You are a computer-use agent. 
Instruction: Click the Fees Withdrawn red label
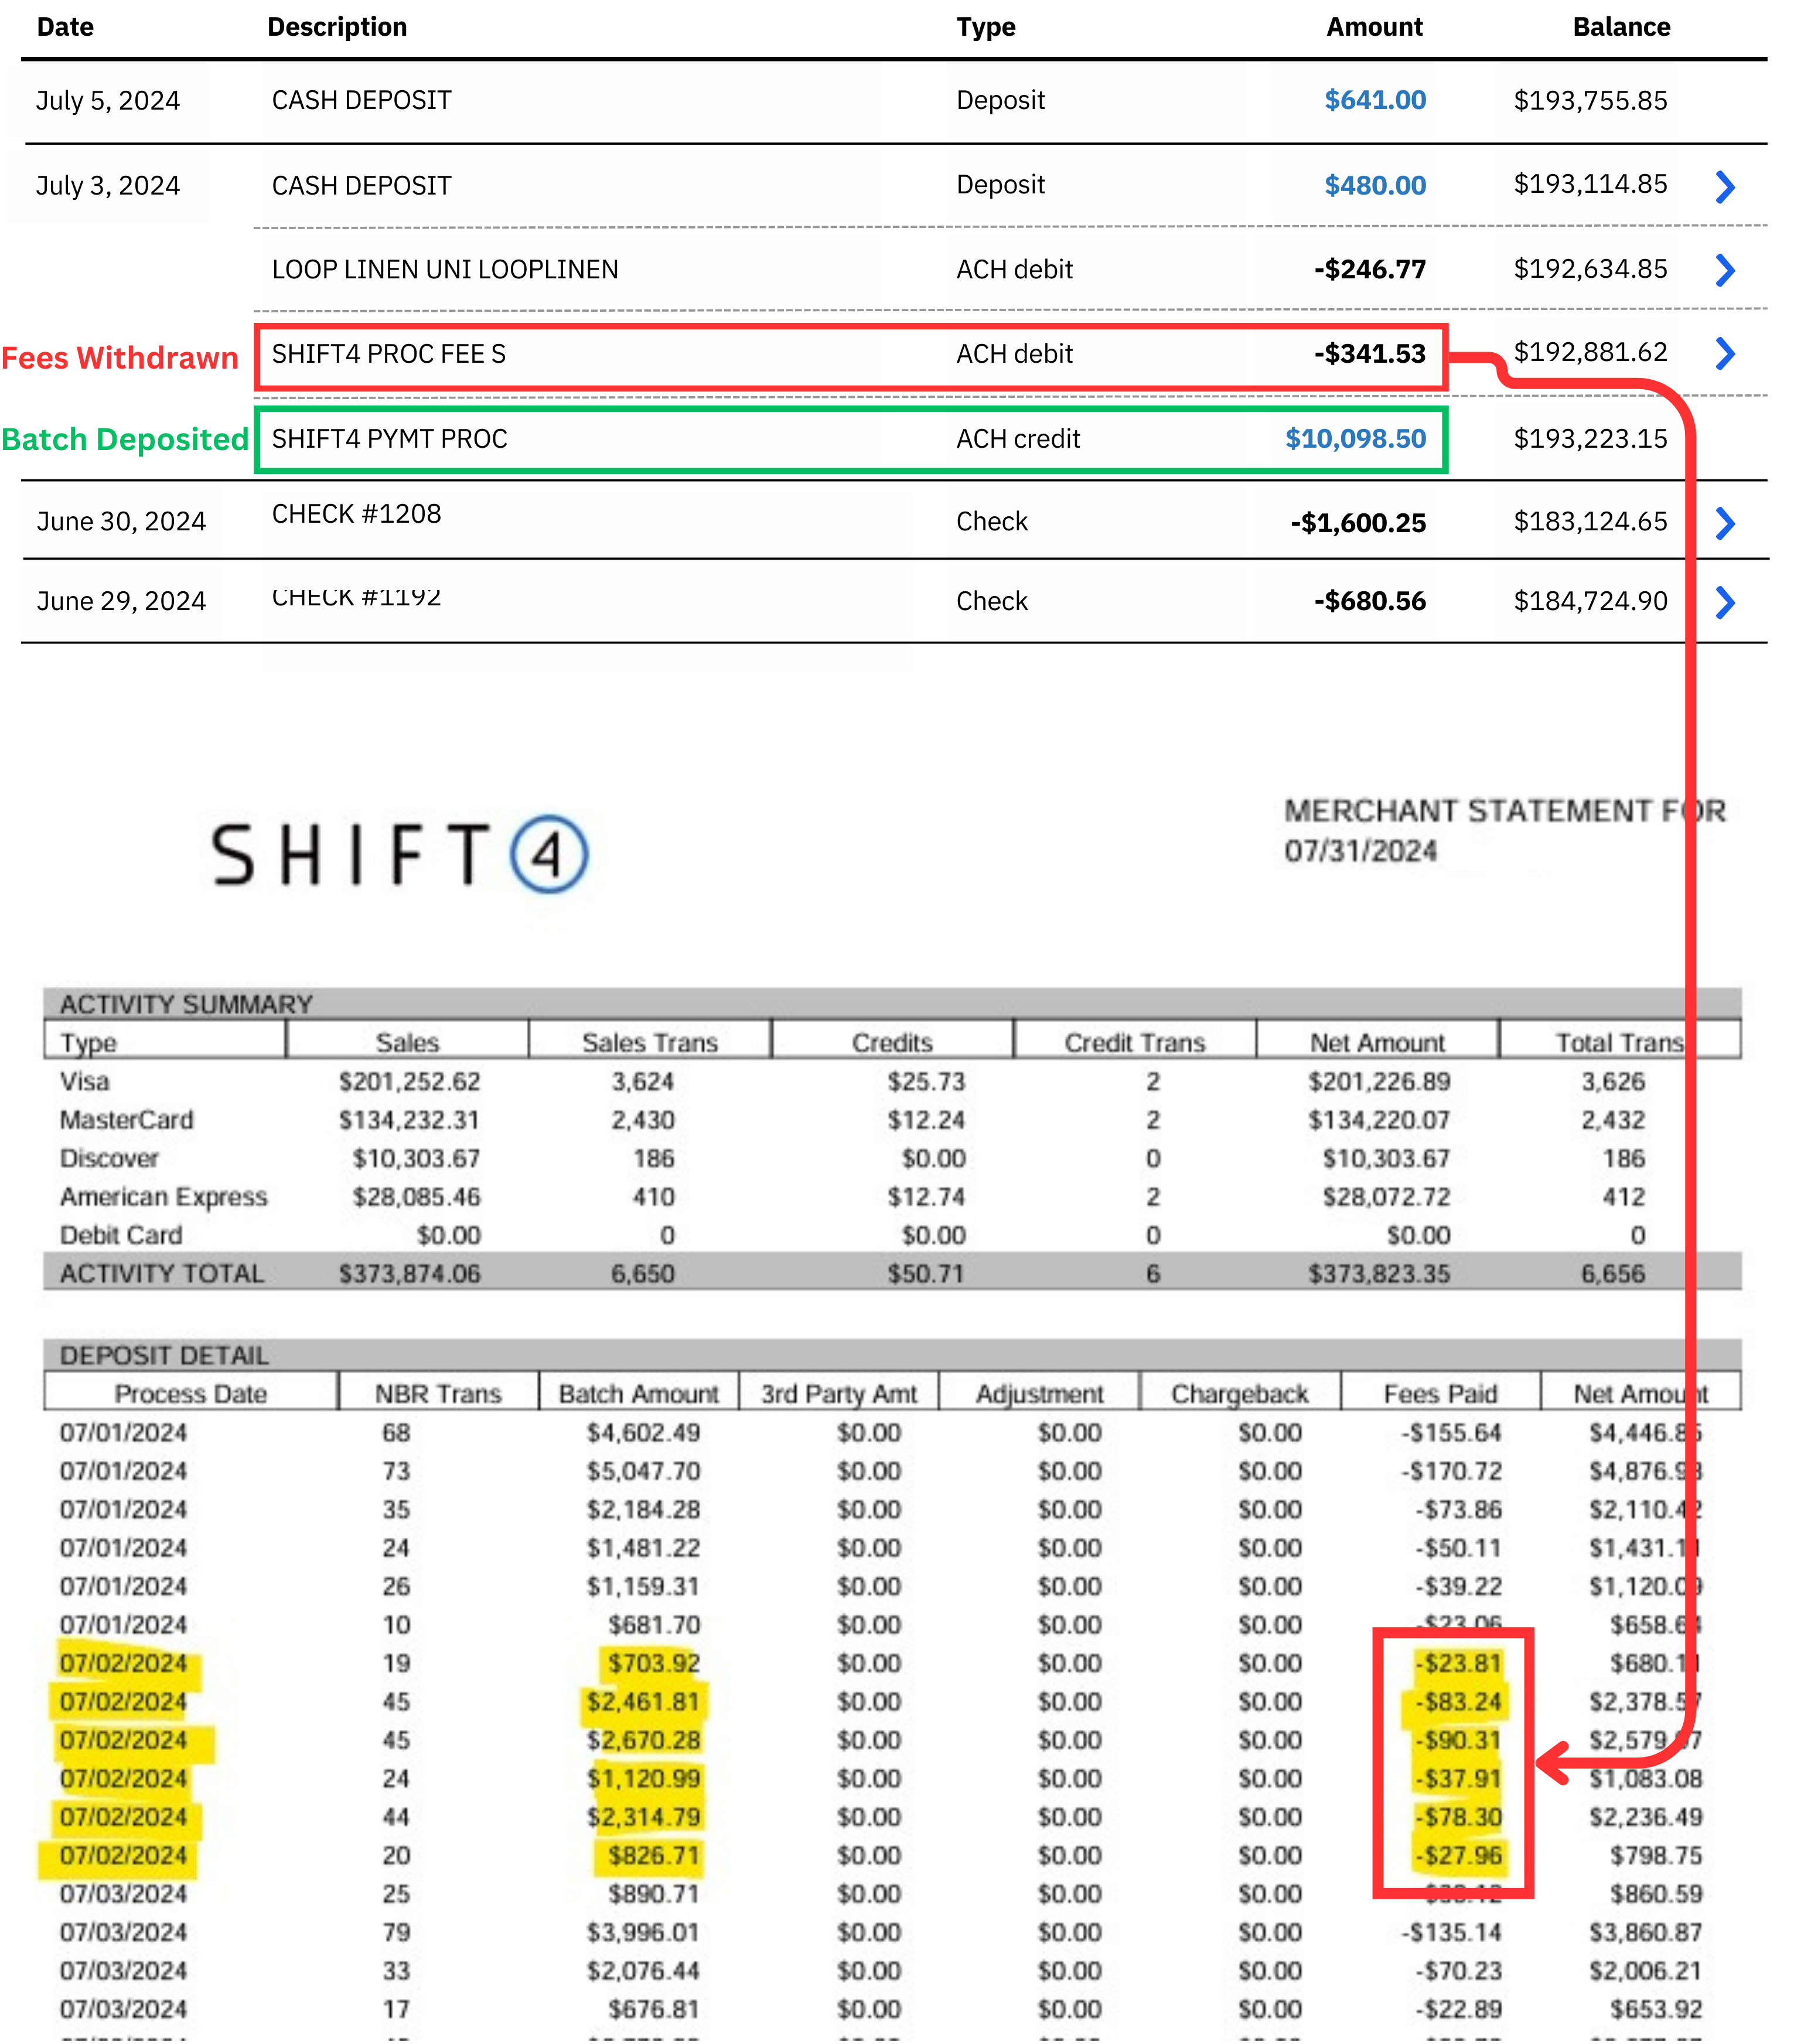click(120, 358)
